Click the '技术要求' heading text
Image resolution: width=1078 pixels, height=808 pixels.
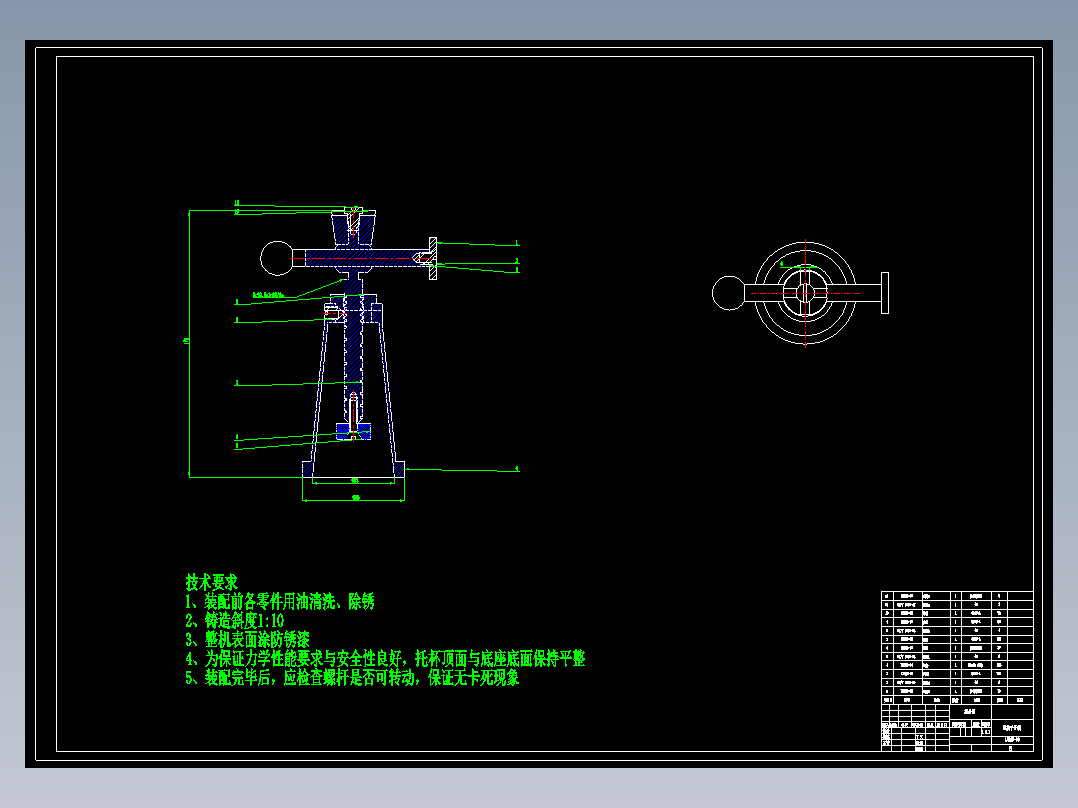211,582
